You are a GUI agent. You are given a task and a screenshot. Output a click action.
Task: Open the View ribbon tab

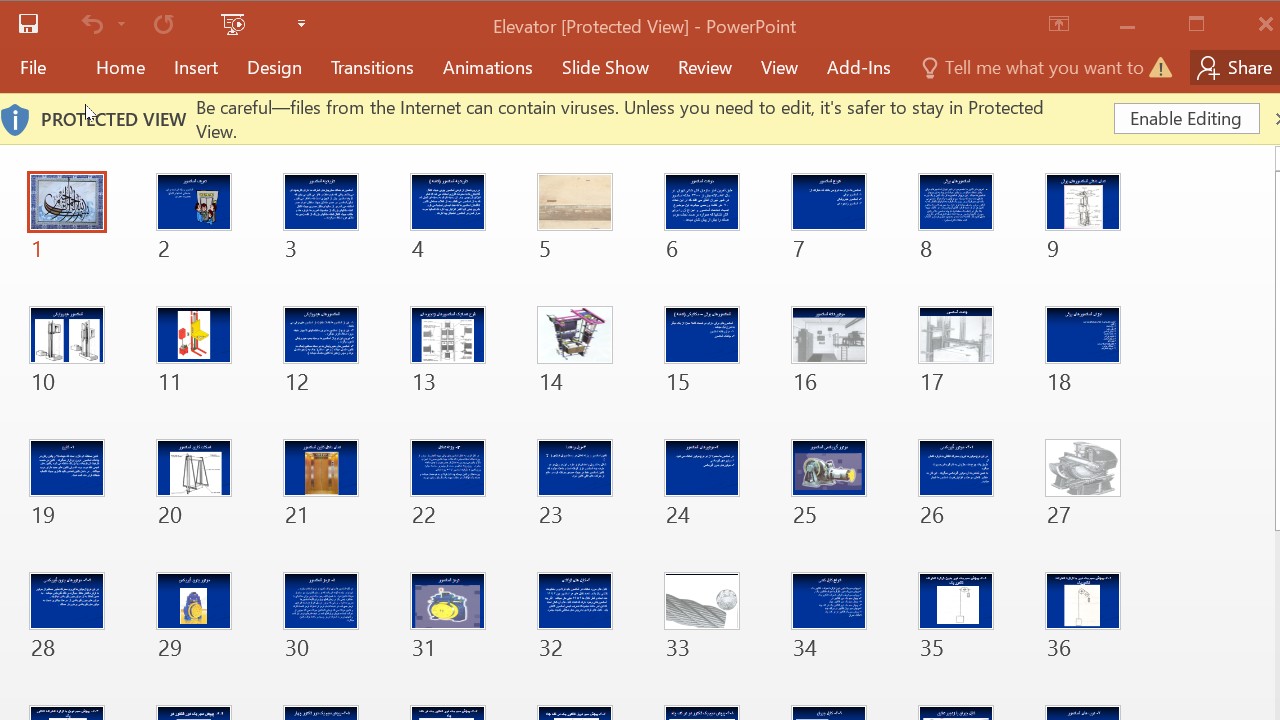779,68
